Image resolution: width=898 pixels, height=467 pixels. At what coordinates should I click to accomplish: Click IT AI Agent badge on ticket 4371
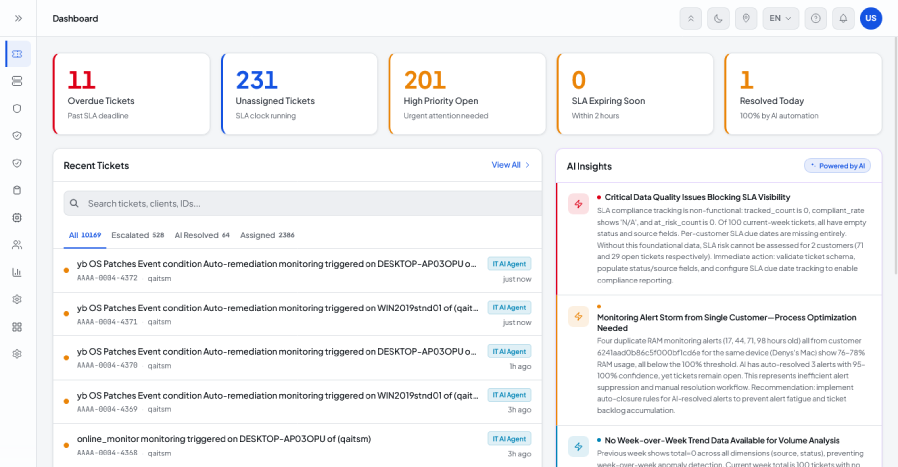(509, 308)
